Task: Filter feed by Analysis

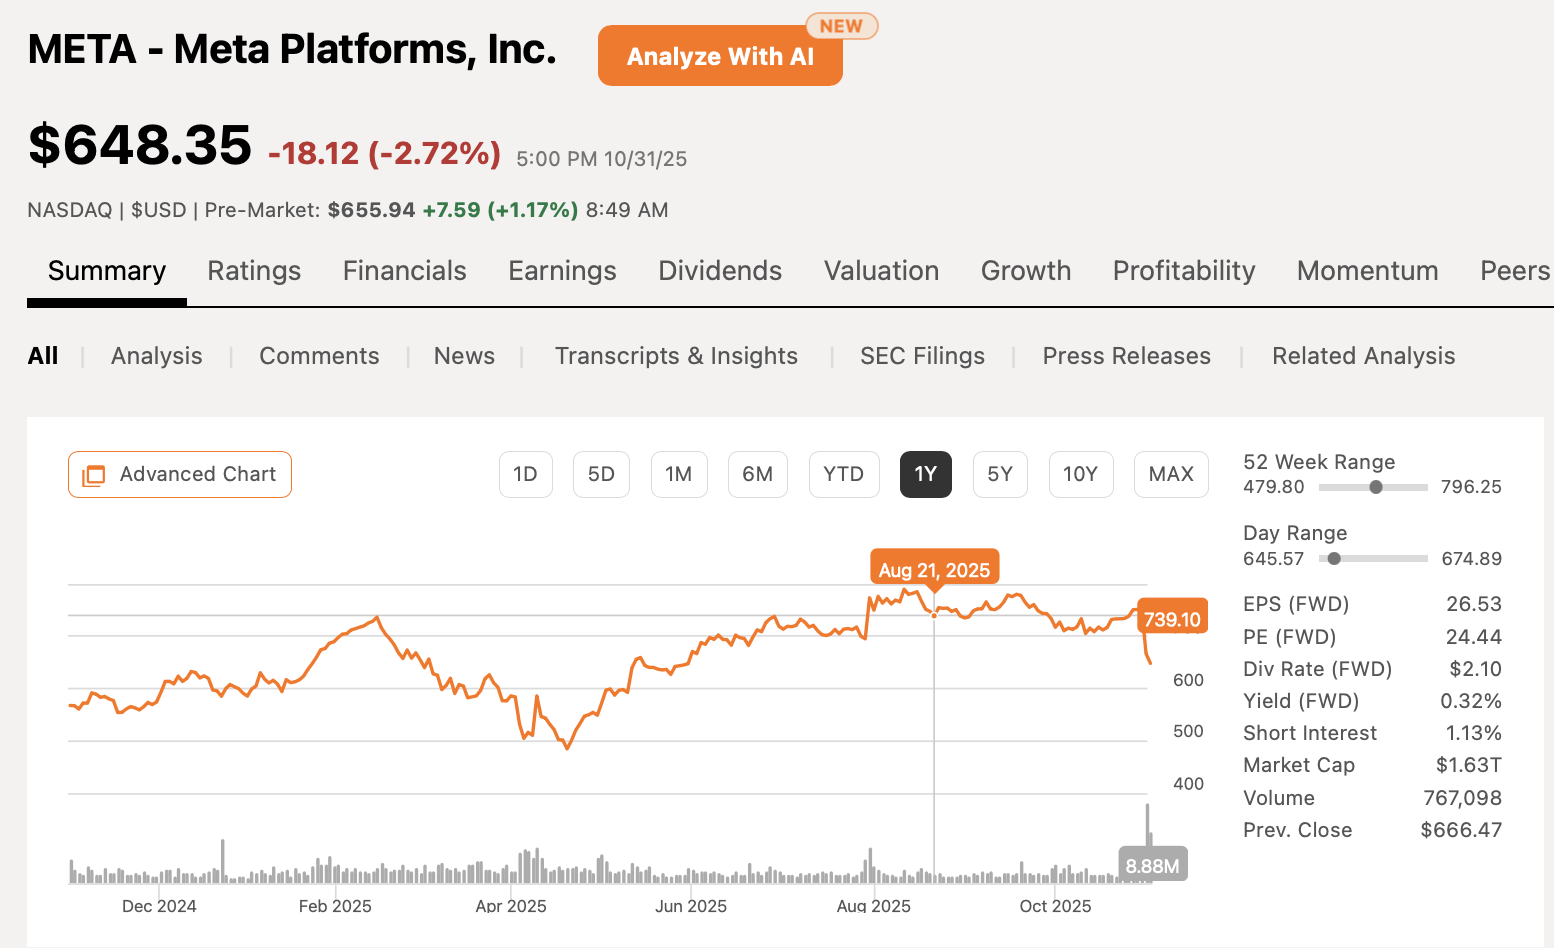Action: coord(156,356)
